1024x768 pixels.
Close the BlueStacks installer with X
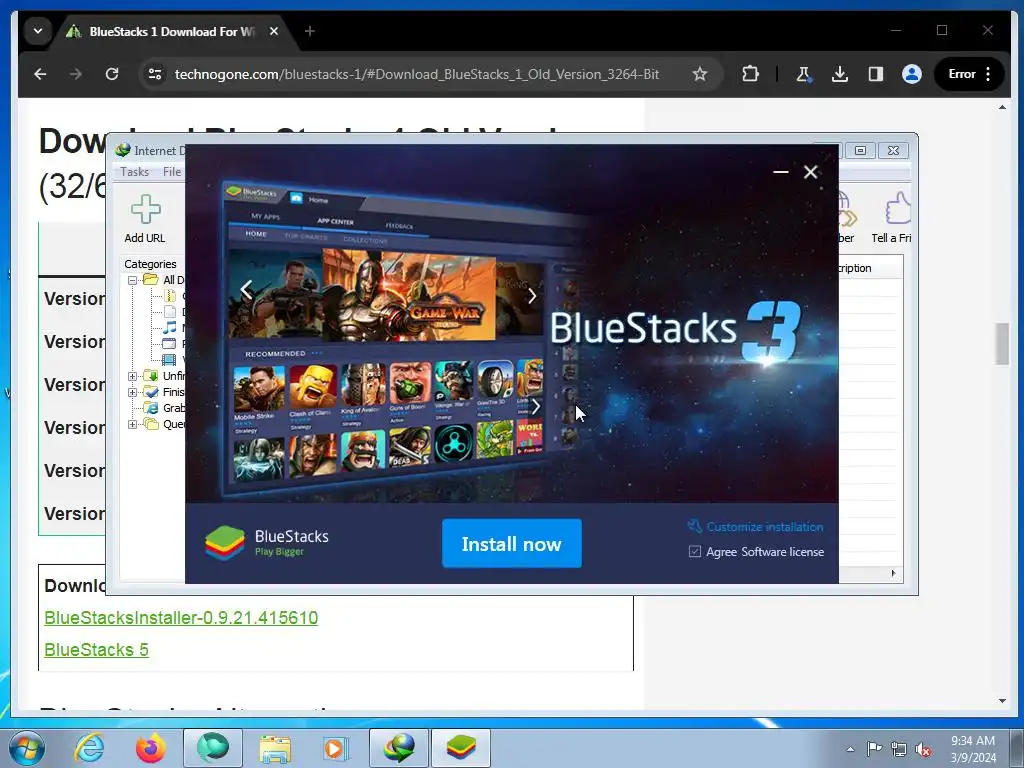(810, 172)
